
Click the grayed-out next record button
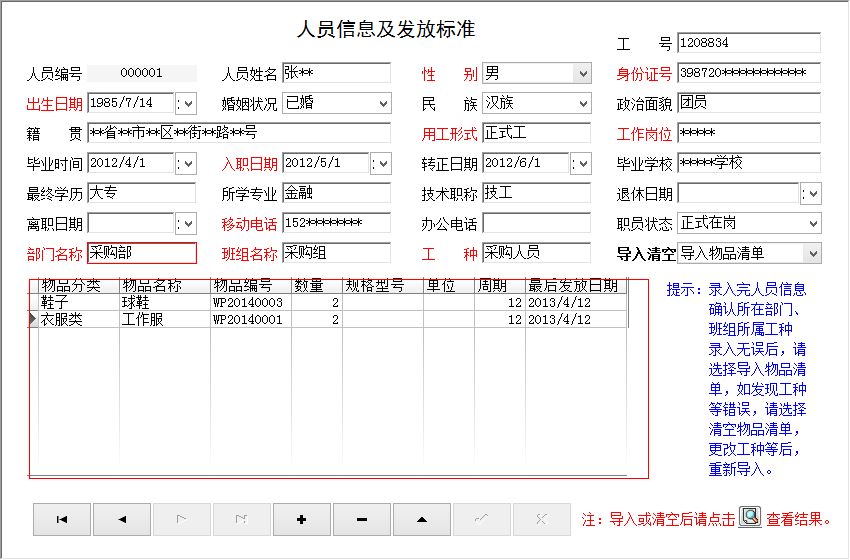182,519
